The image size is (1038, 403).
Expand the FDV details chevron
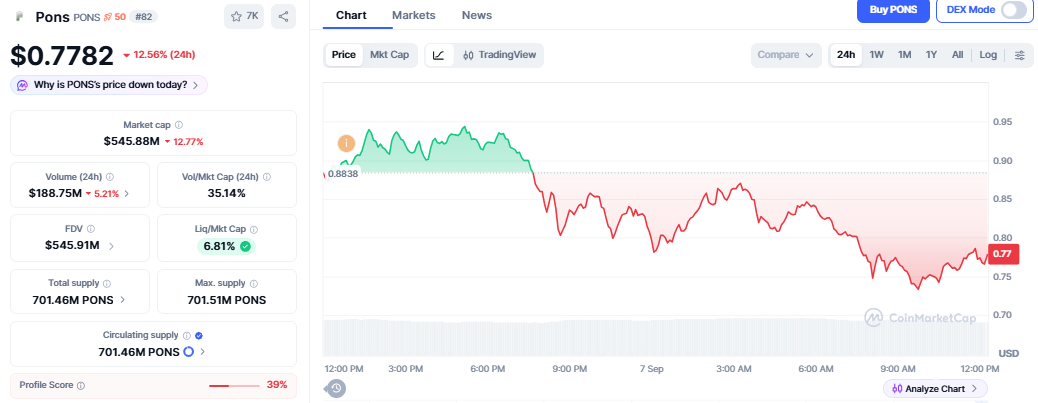tap(111, 246)
